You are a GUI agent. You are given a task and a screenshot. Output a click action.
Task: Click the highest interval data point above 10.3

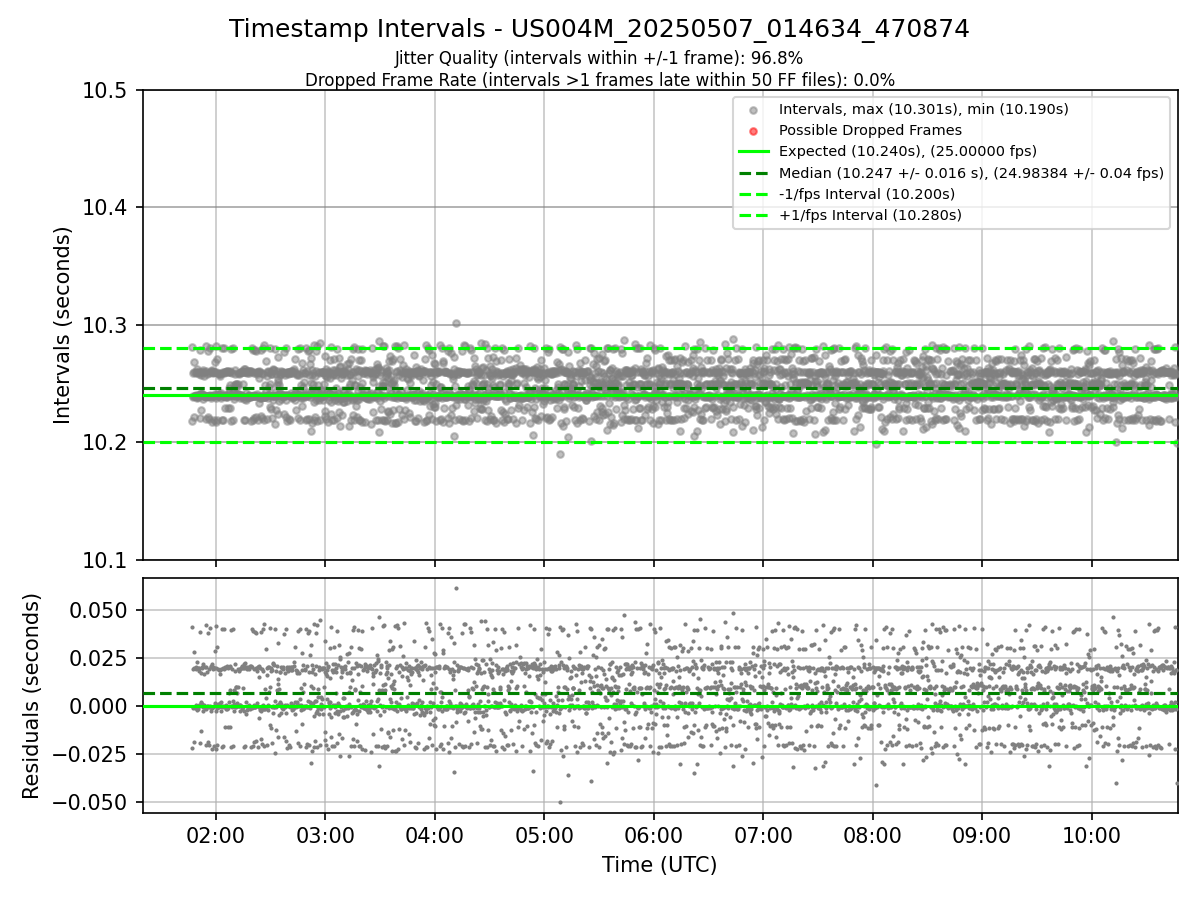coord(456,323)
